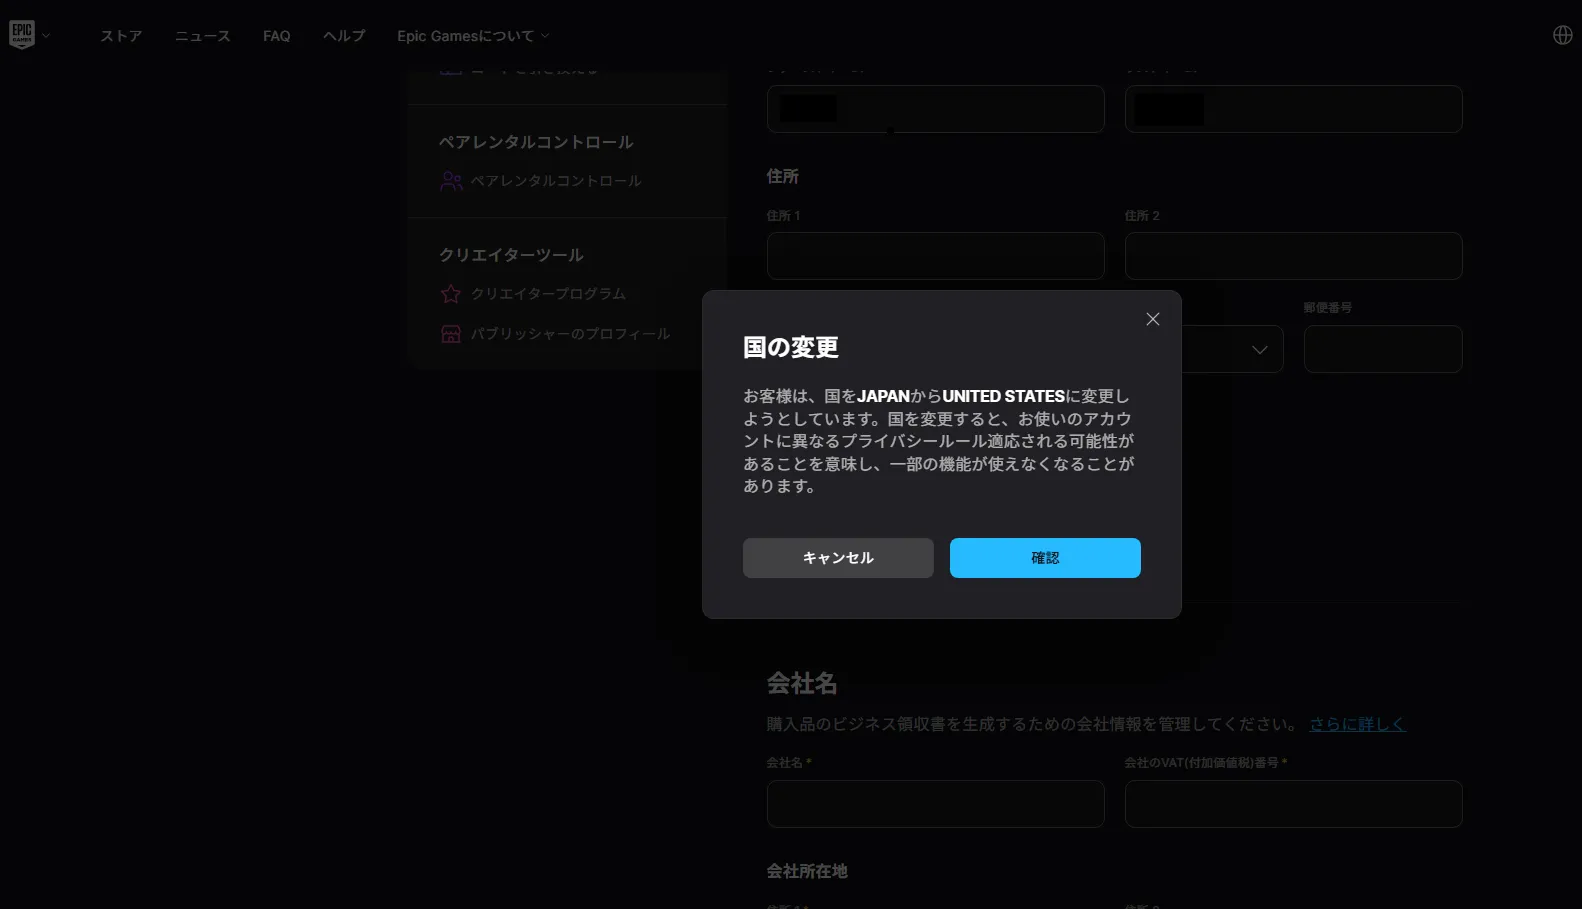Click the 住所 1 input field
This screenshot has width=1582, height=909.
point(935,256)
